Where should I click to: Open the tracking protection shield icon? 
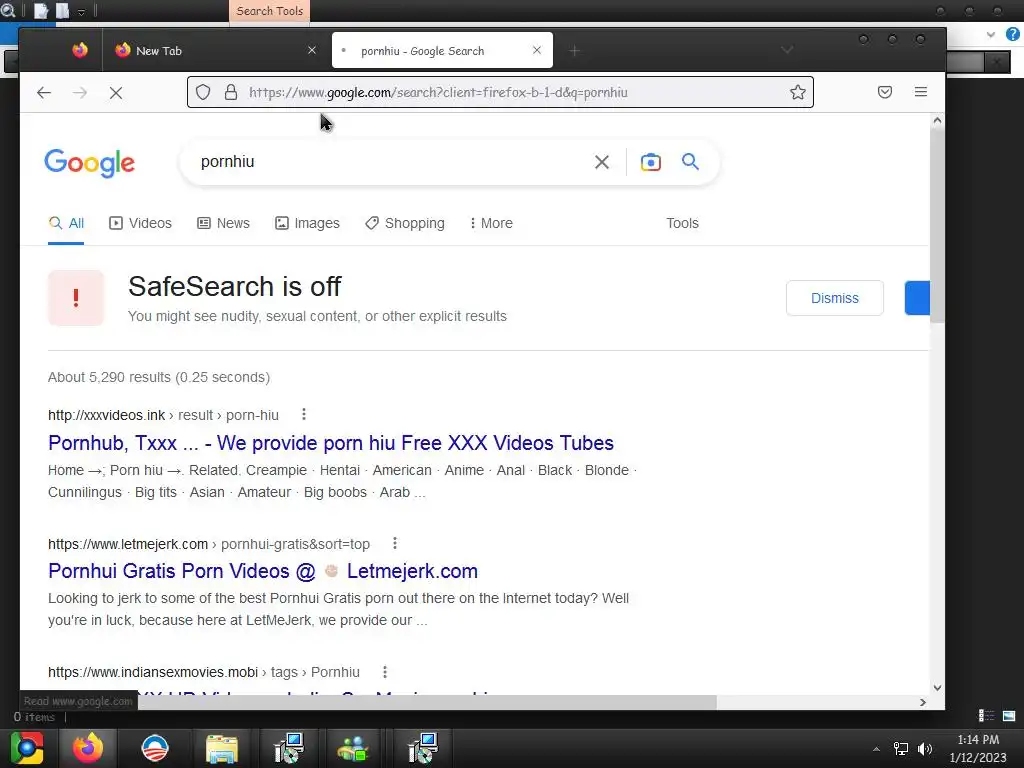203,92
